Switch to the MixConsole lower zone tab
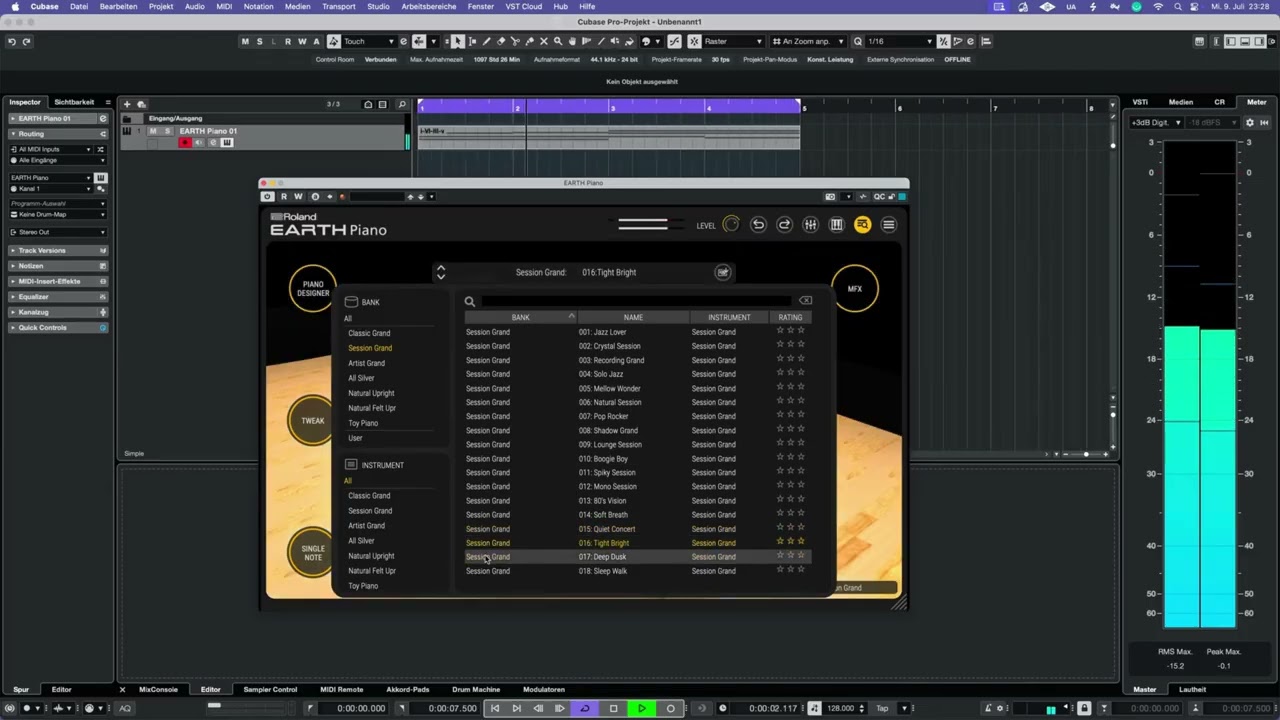 coord(158,689)
